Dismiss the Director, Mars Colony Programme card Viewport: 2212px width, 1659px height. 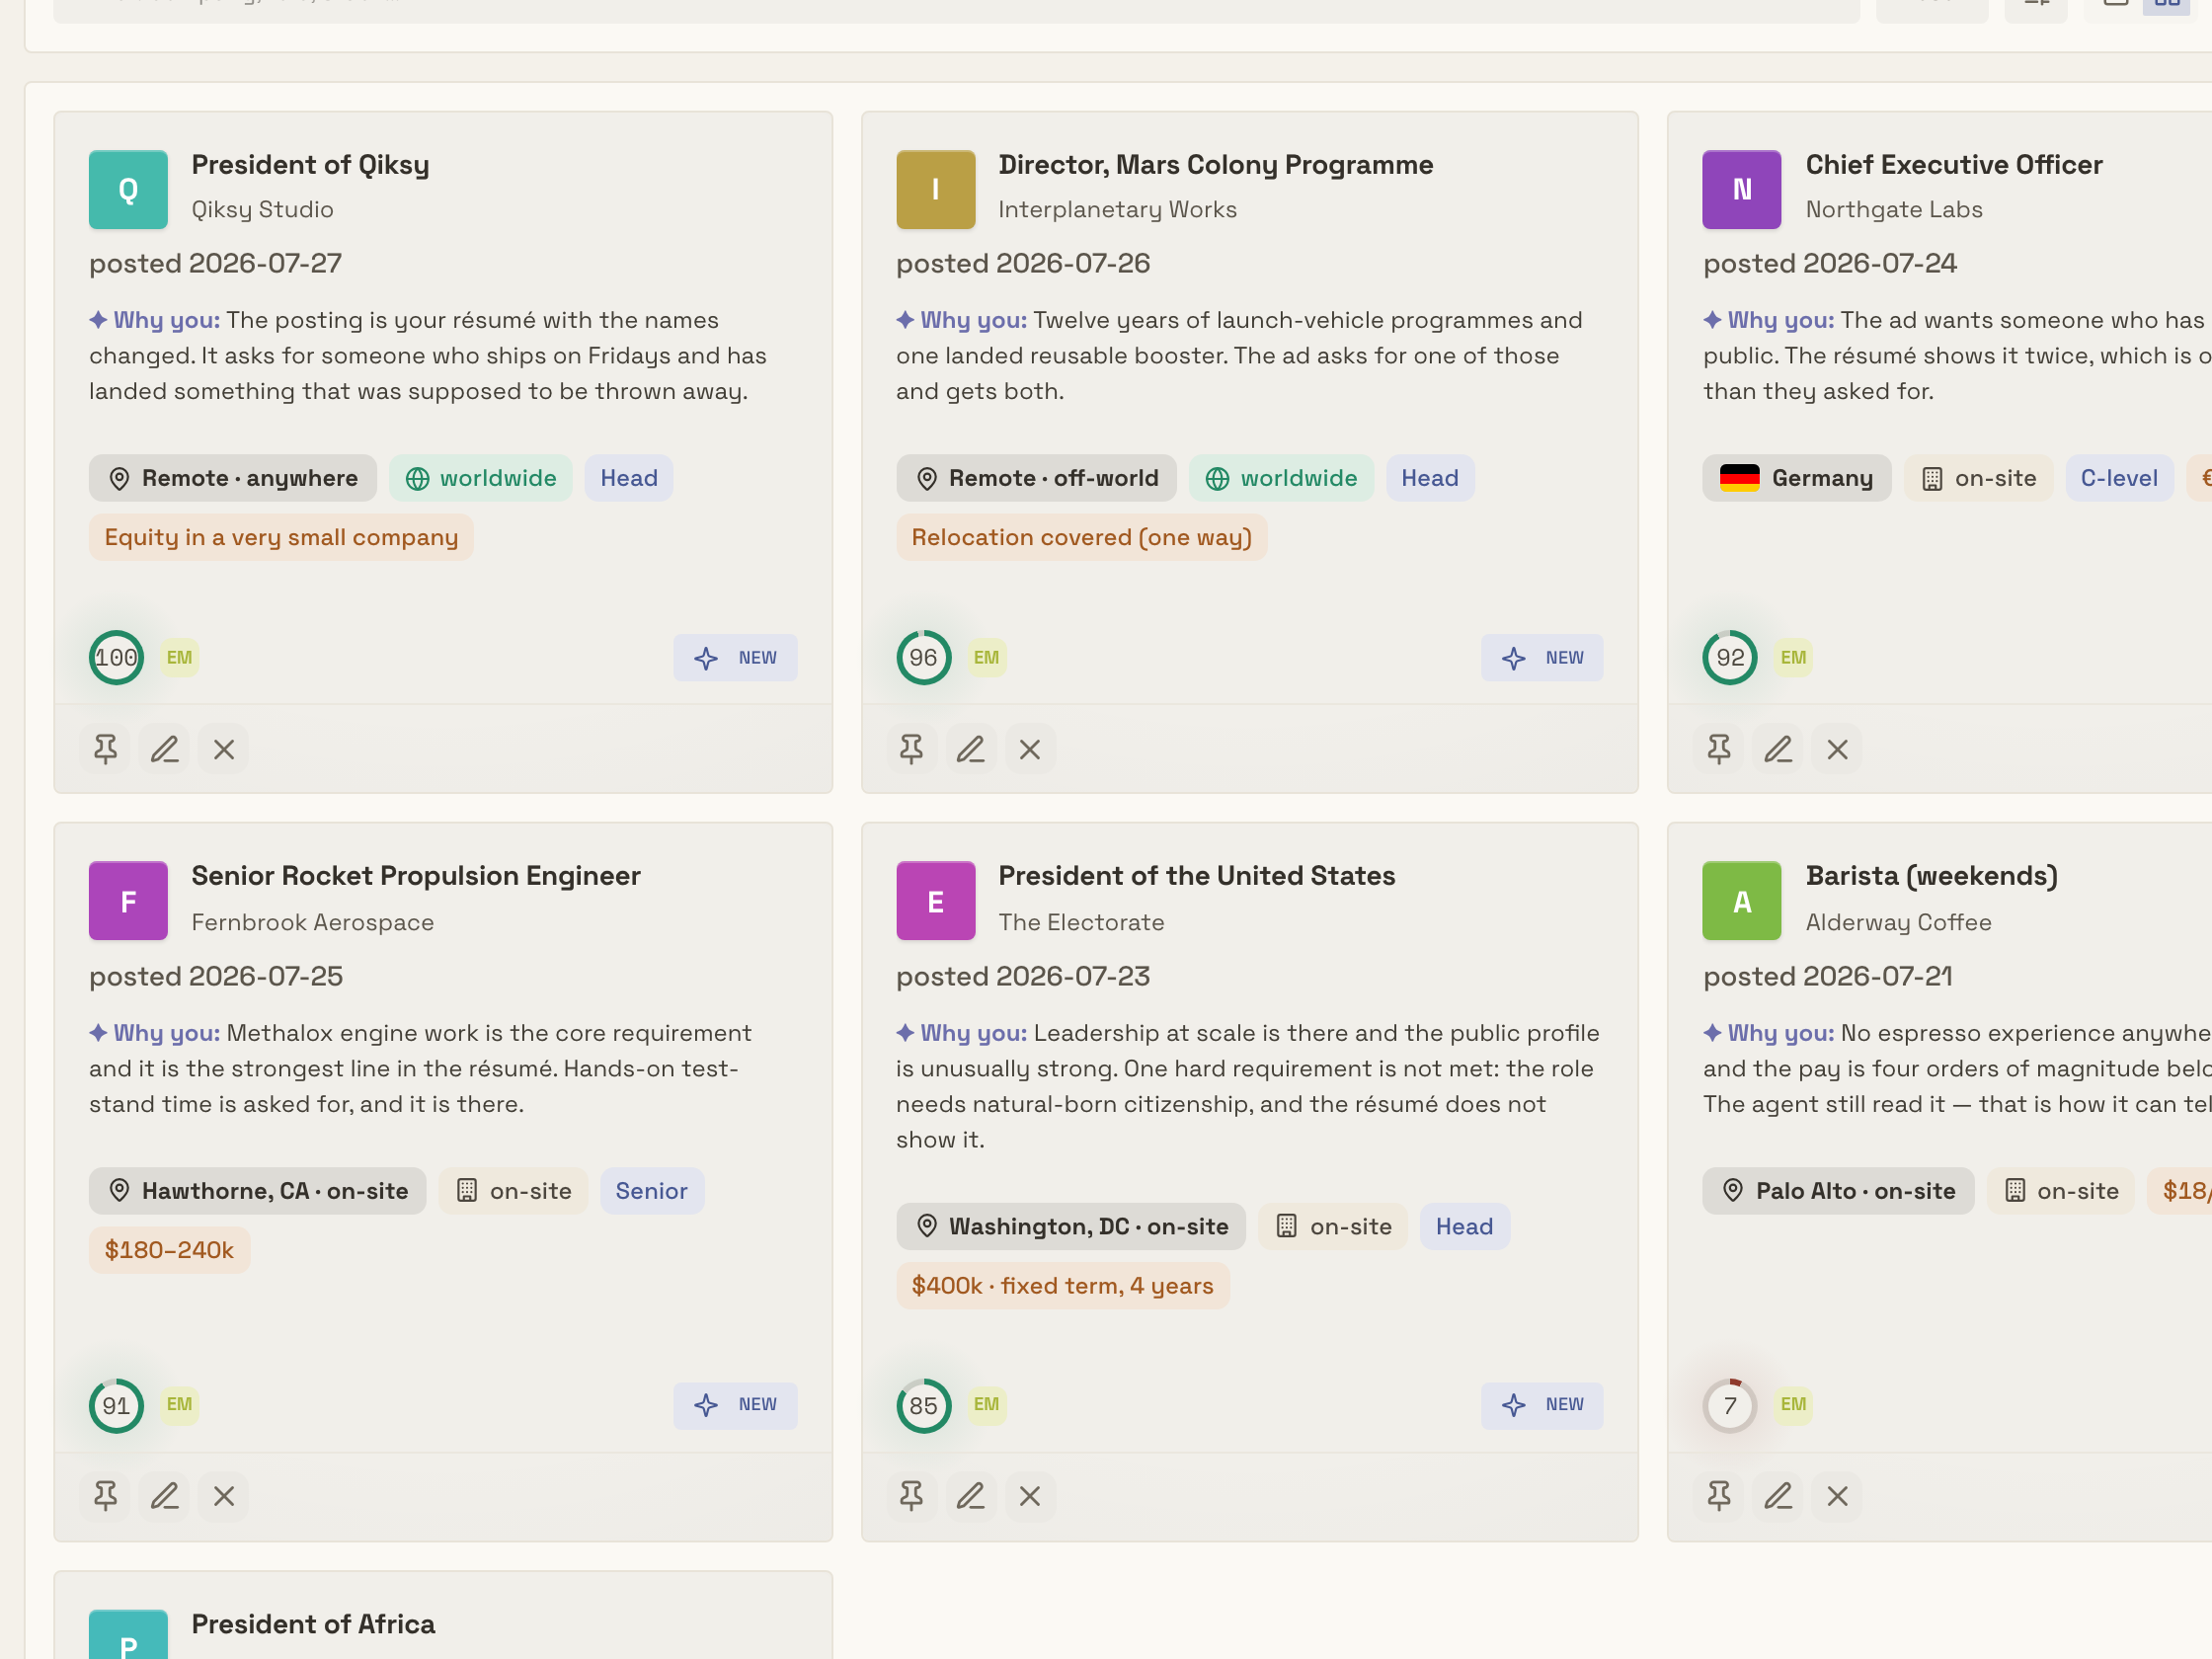coord(1030,749)
